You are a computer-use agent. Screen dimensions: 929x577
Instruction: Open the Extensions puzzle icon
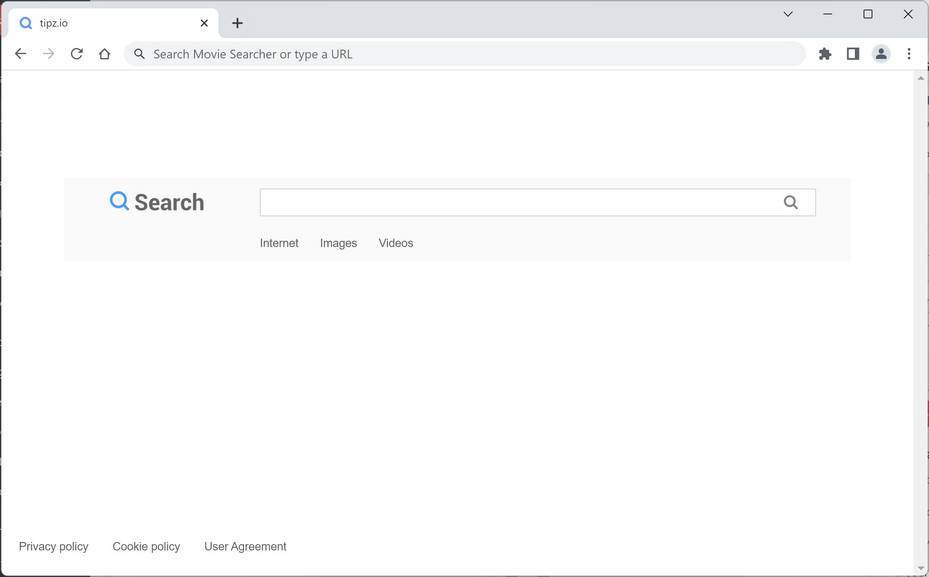tap(825, 54)
